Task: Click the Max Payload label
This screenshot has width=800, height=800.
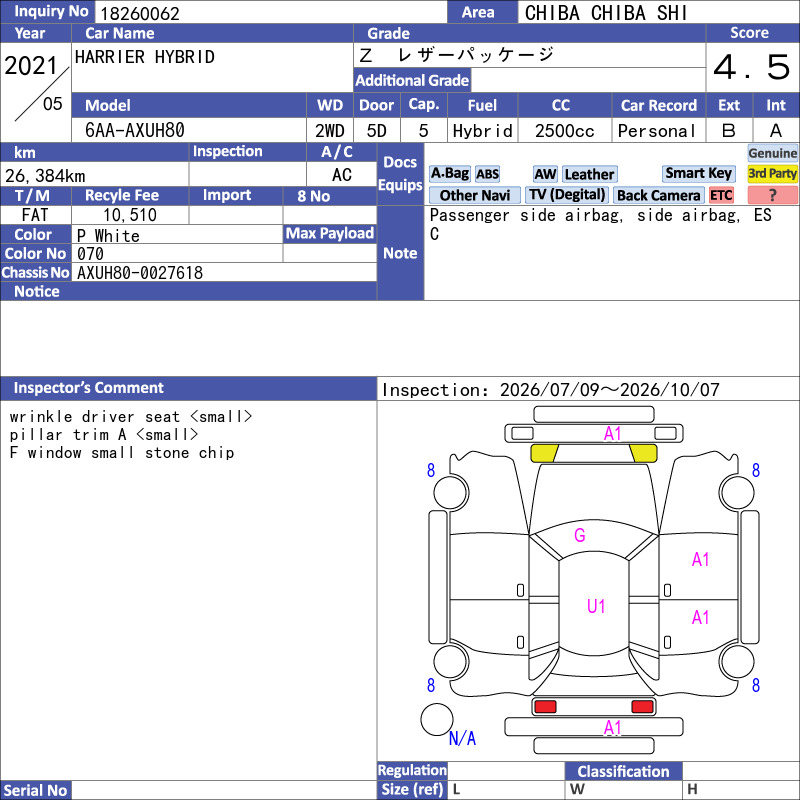Action: tap(330, 233)
